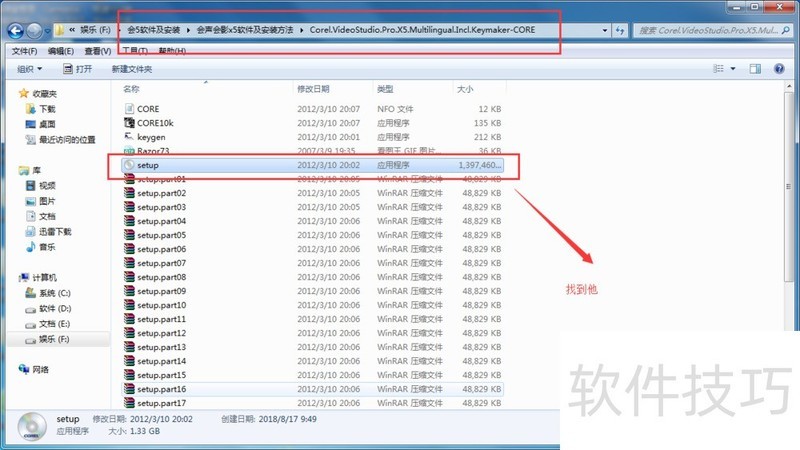
Task: Select setup.part13 archive icon
Action: (129, 347)
